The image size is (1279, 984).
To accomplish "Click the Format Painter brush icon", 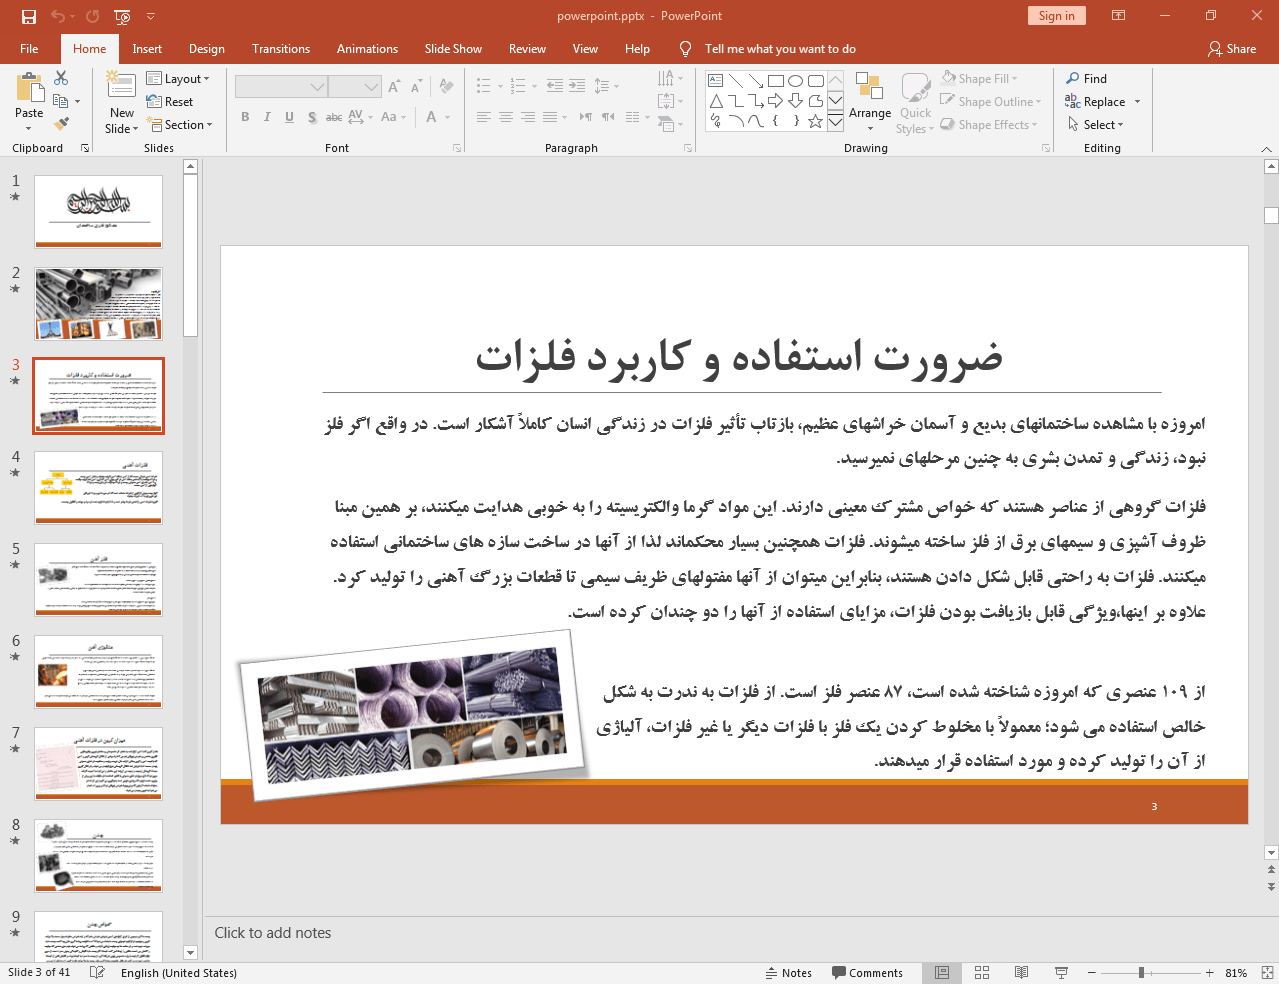I will click(x=61, y=124).
